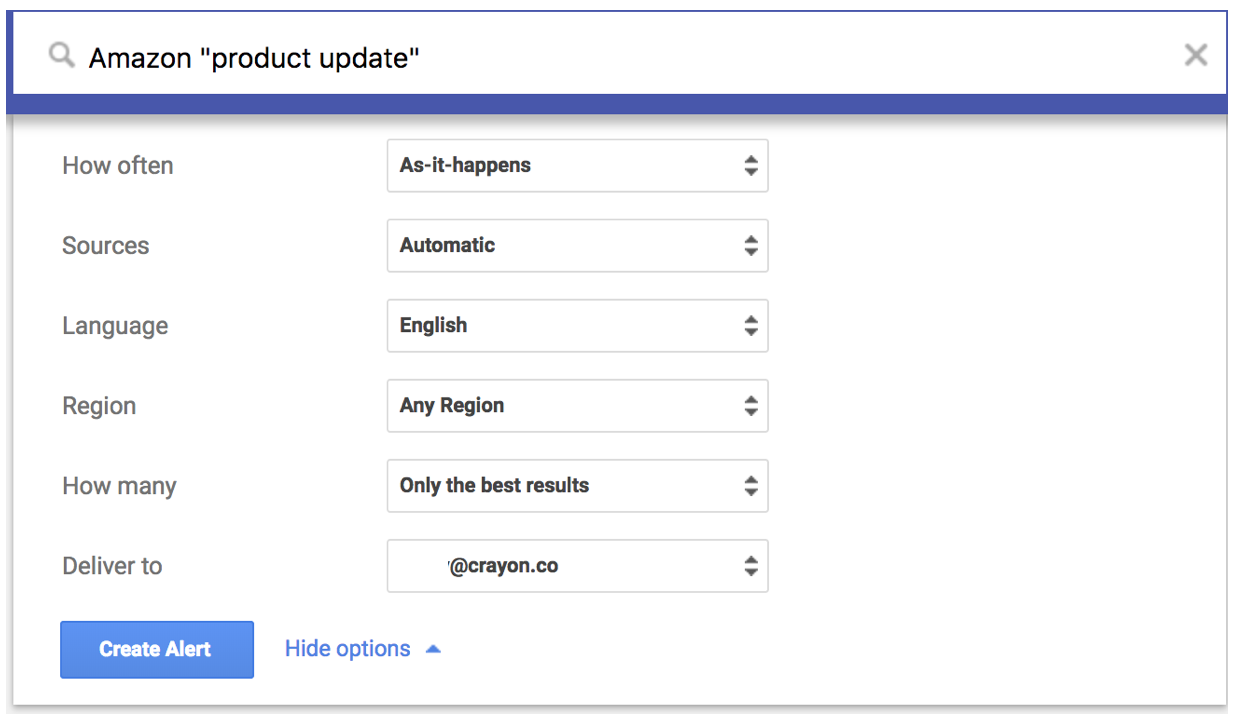
Task: Click the Hide options link
Action: (x=347, y=649)
